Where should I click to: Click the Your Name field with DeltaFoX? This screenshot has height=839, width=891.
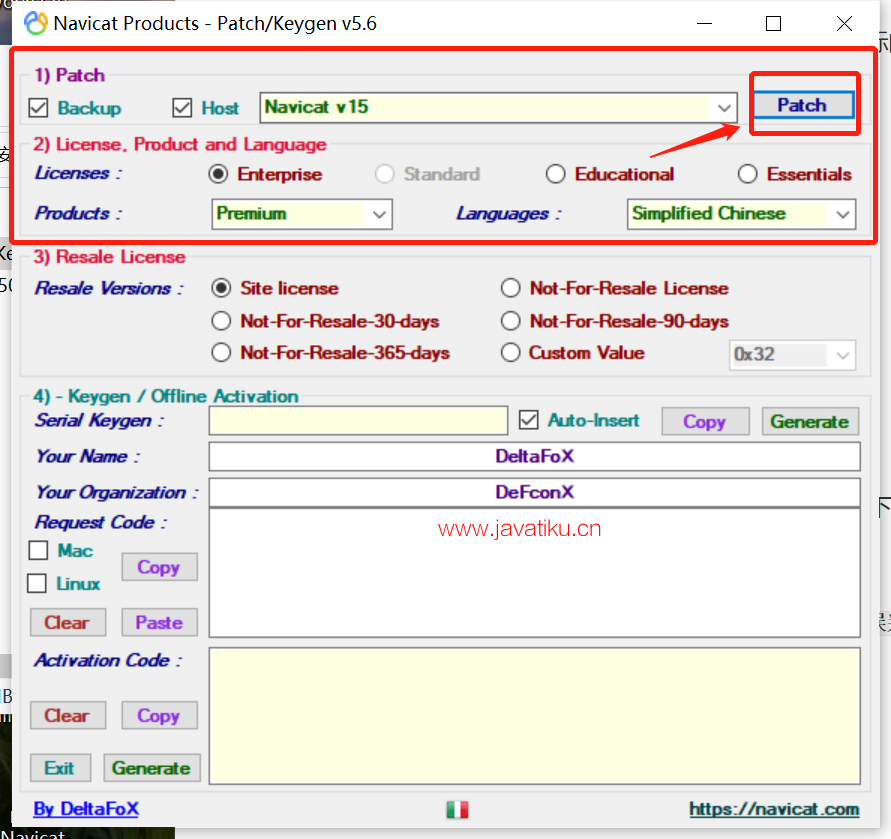[x=534, y=456]
